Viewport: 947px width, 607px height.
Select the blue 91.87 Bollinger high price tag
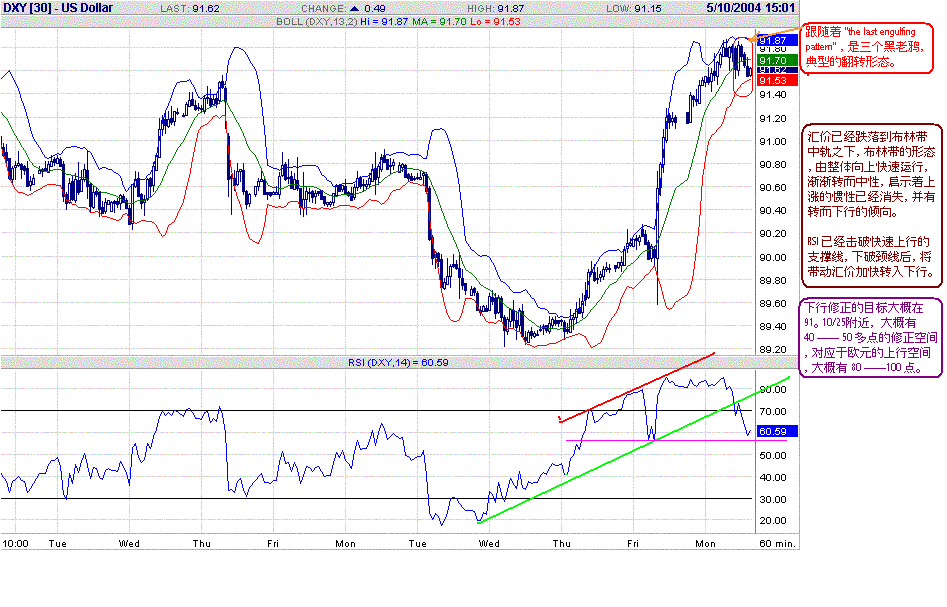click(777, 40)
